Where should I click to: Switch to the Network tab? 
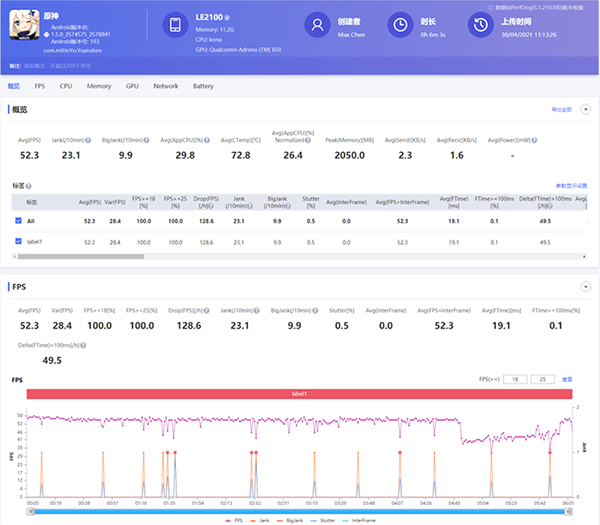165,87
